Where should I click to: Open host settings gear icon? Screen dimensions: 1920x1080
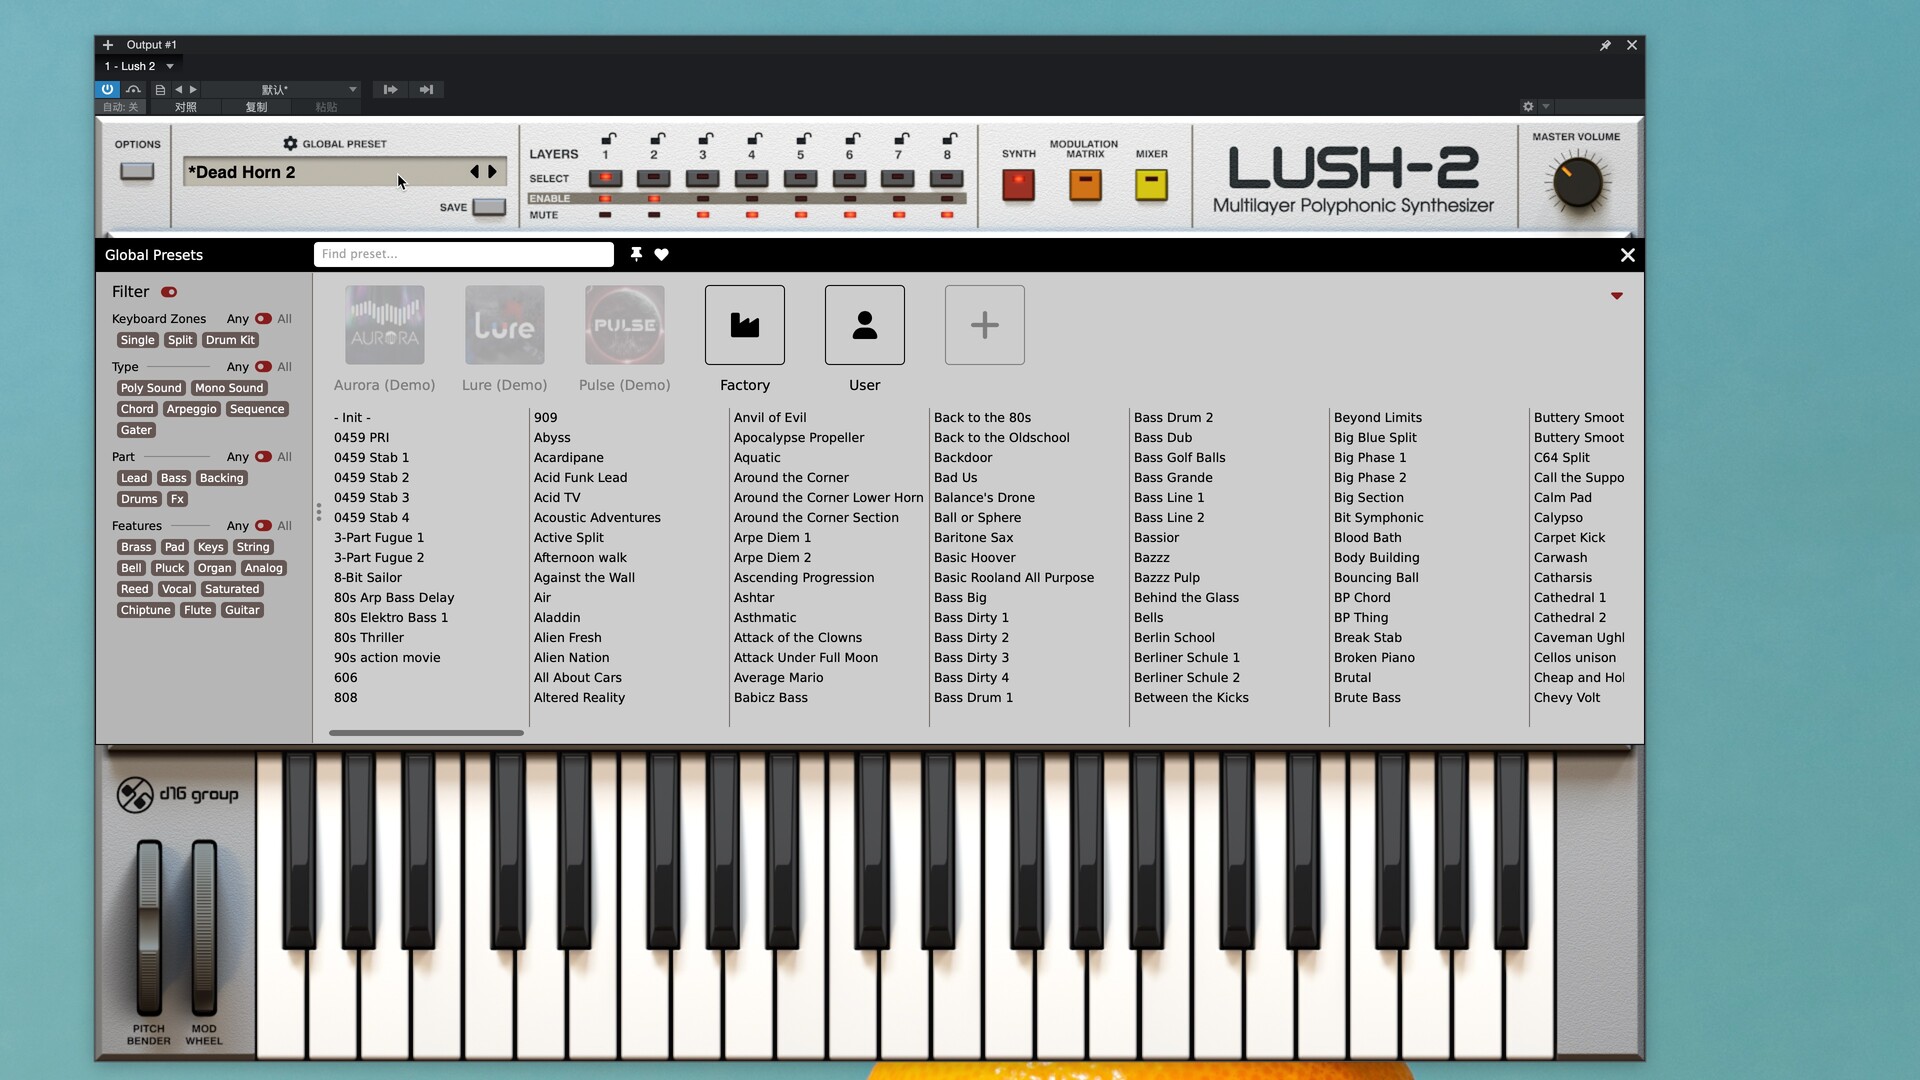pos(1528,106)
